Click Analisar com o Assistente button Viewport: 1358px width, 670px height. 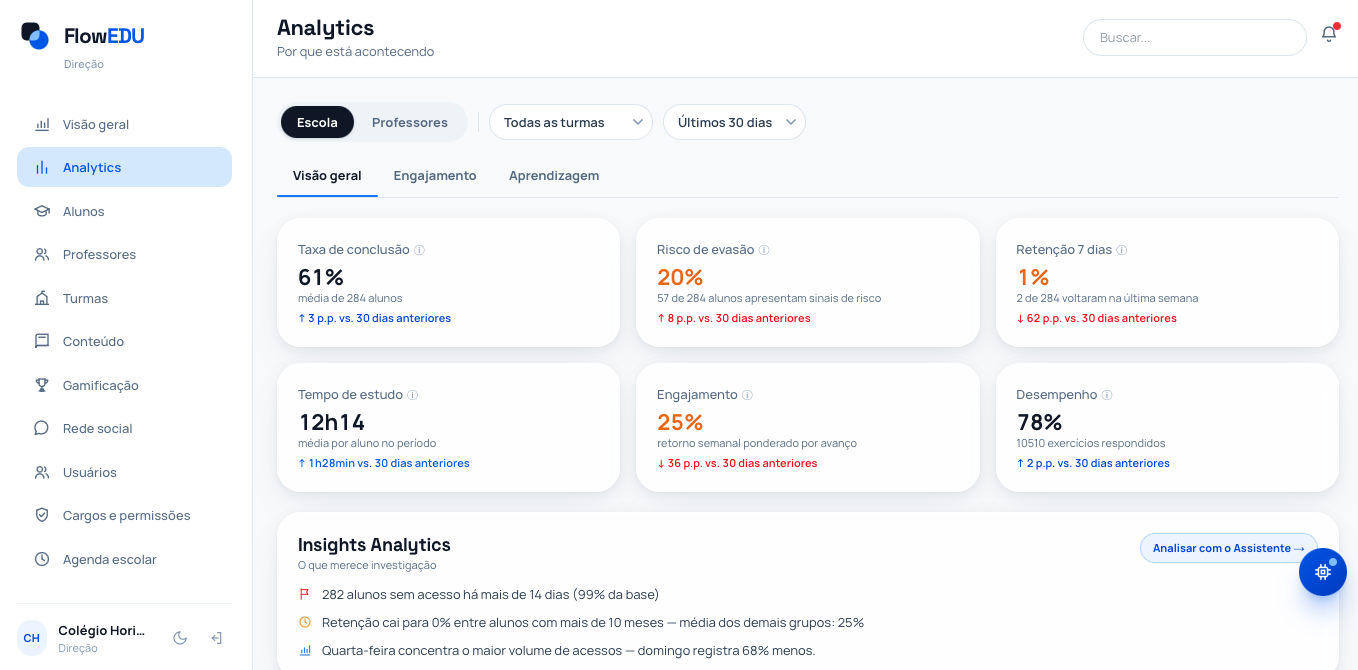pyautogui.click(x=1228, y=548)
